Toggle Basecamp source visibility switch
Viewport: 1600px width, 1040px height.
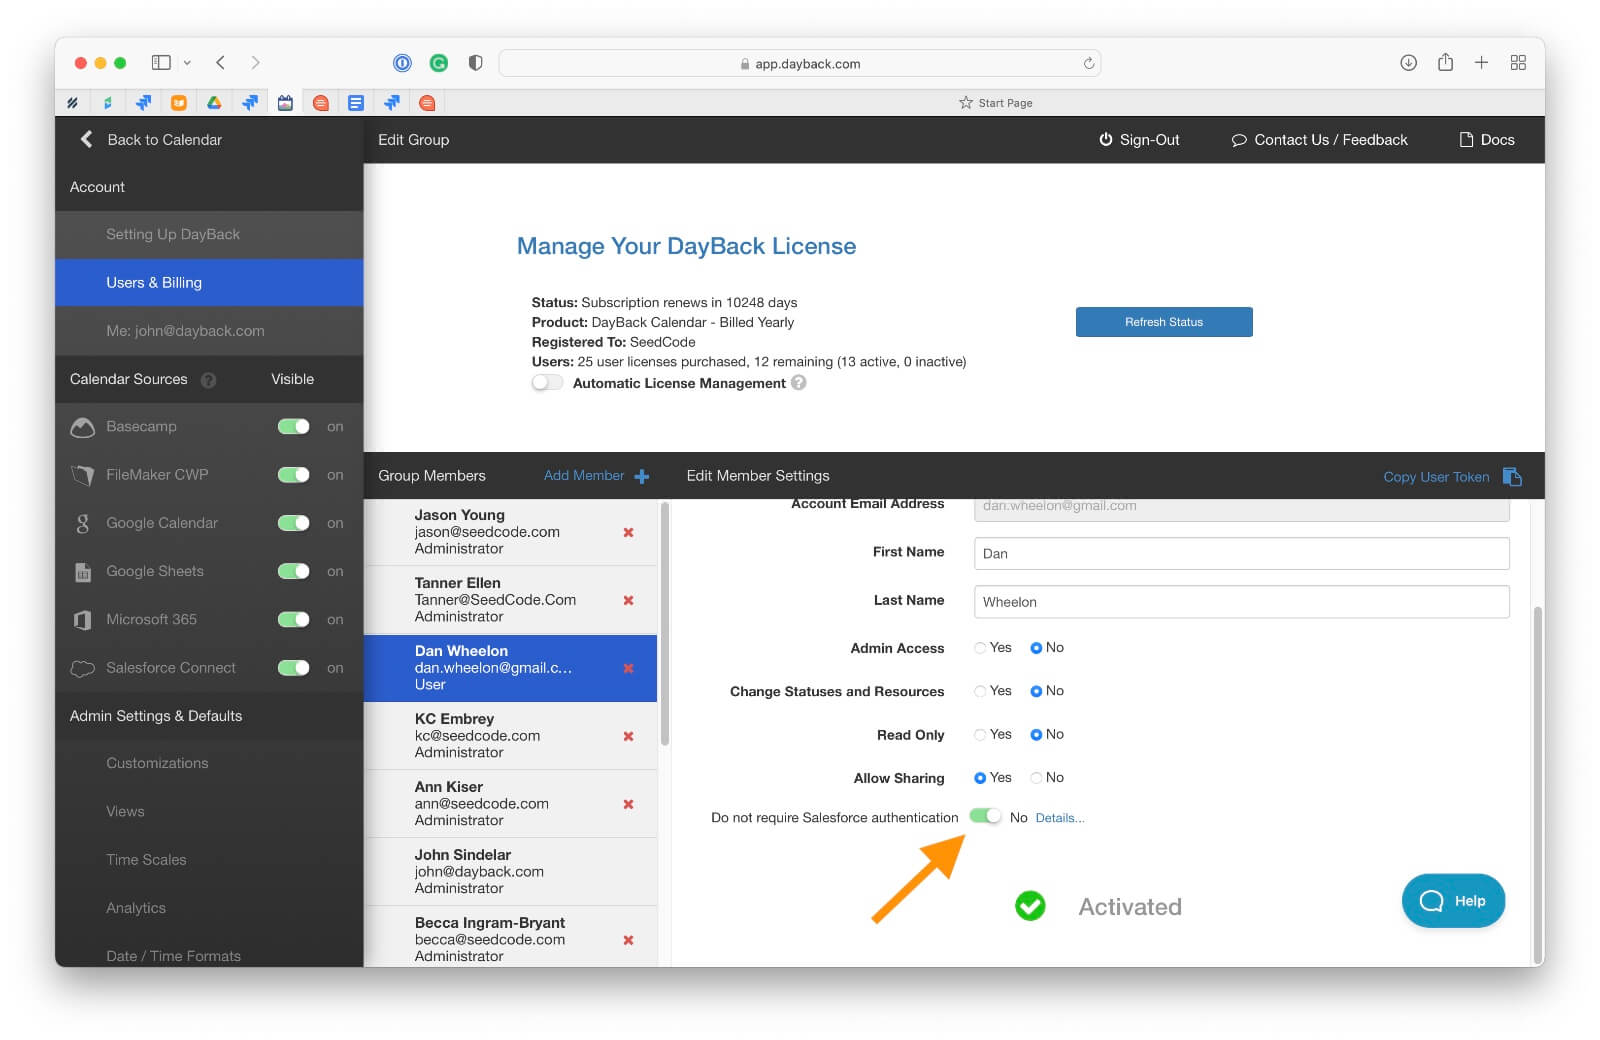294,427
